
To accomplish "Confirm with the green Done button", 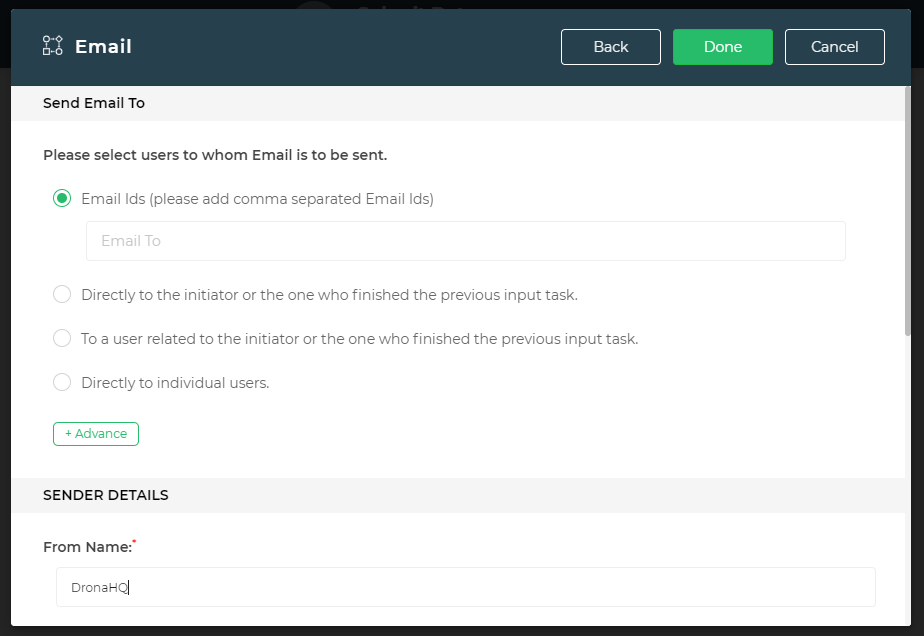I will [722, 47].
